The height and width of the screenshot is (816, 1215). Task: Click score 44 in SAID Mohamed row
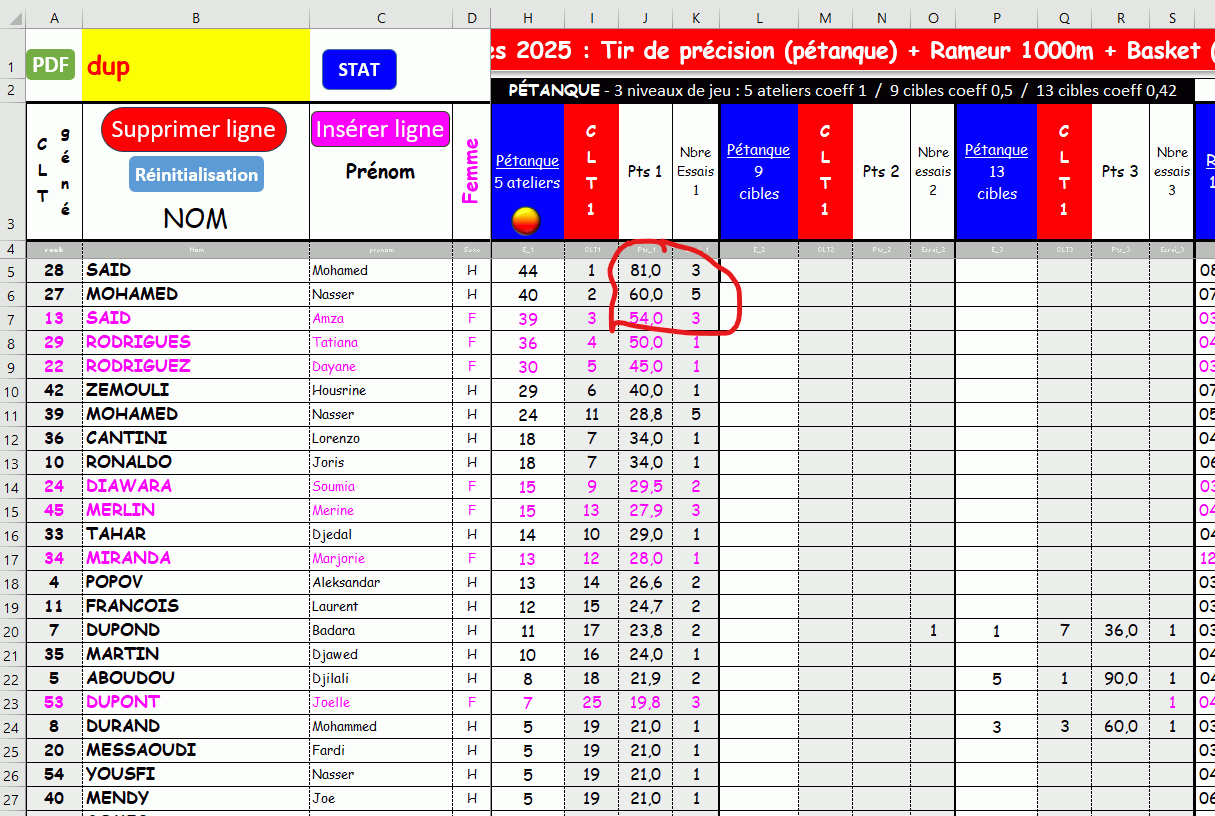(x=527, y=270)
